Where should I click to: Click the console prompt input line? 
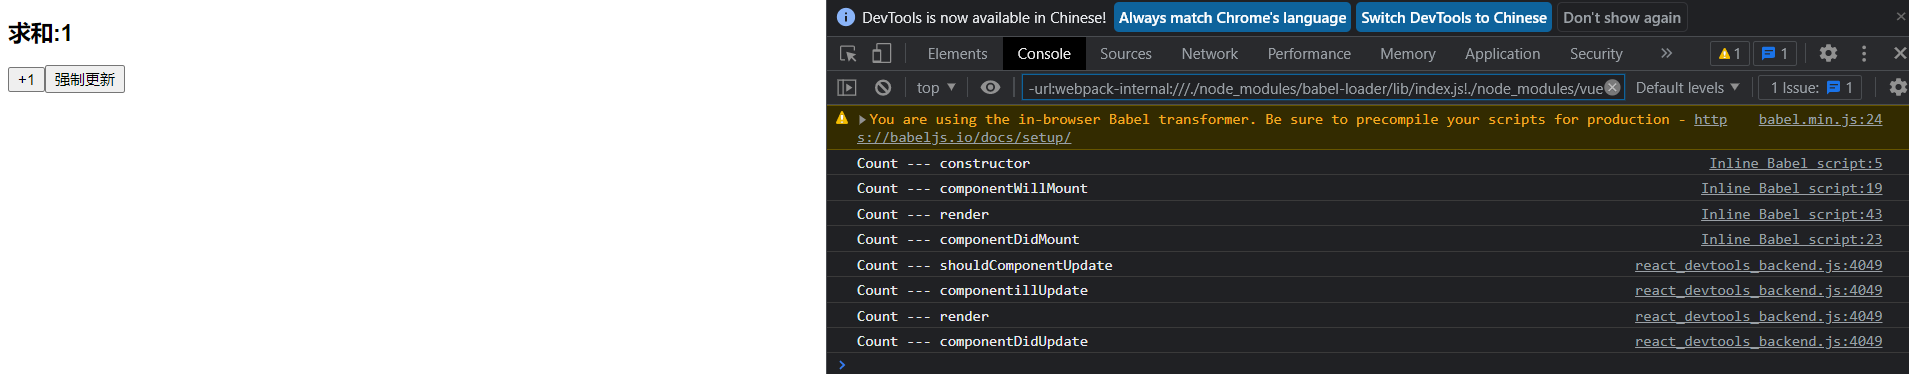tap(1367, 364)
